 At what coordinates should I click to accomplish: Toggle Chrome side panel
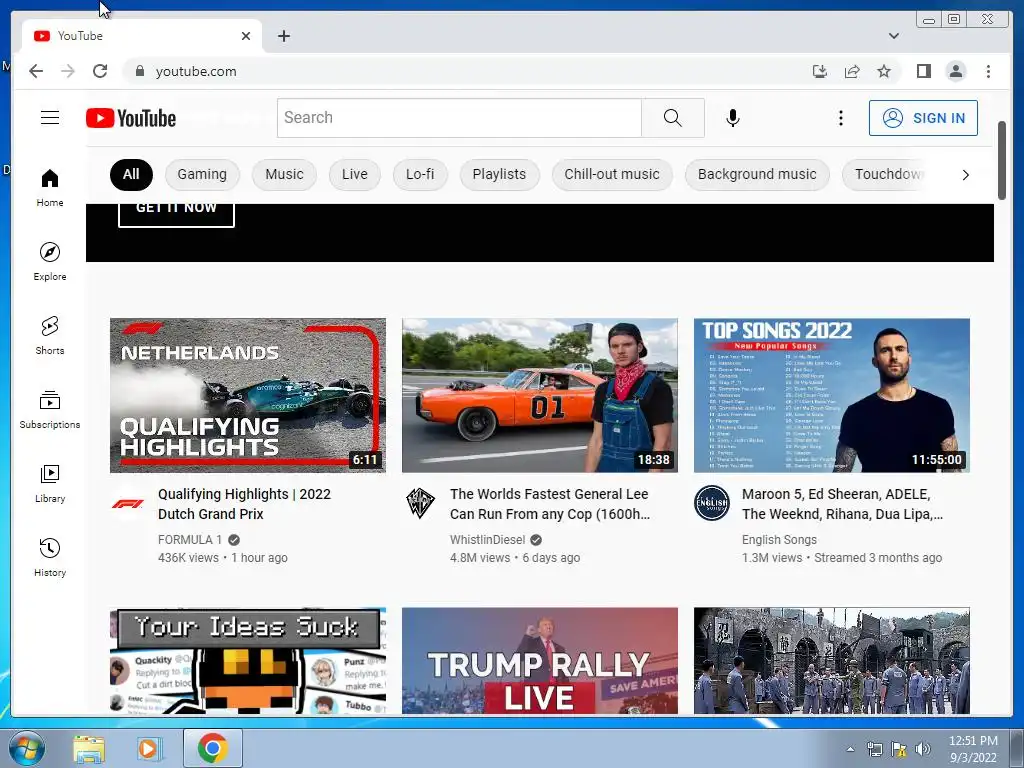923,71
